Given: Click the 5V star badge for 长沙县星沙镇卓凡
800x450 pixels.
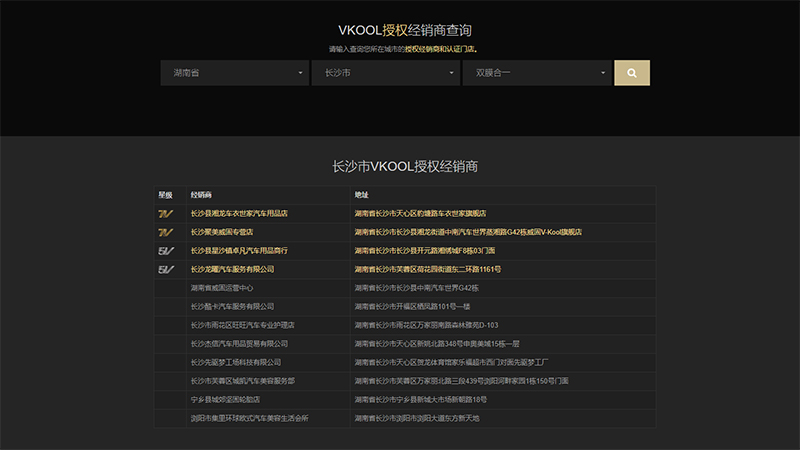Looking at the screenshot, I should pyautogui.click(x=166, y=251).
